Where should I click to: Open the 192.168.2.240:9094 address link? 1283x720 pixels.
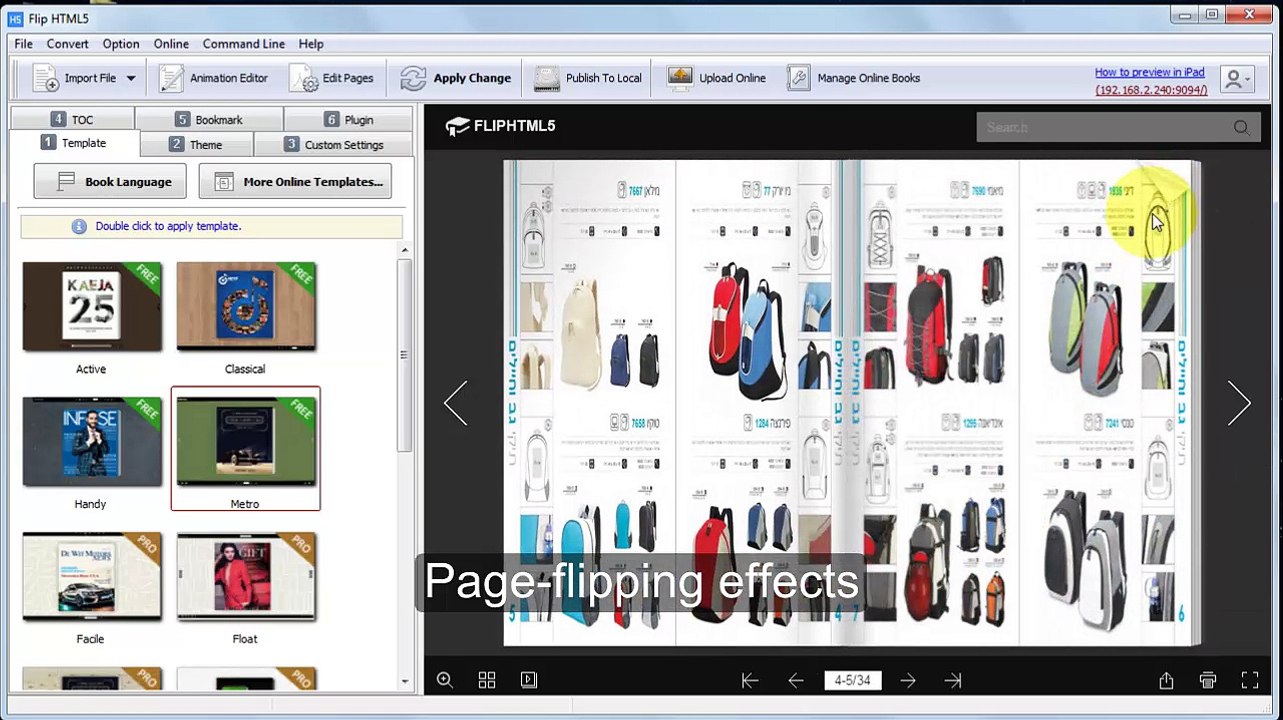tap(1151, 90)
